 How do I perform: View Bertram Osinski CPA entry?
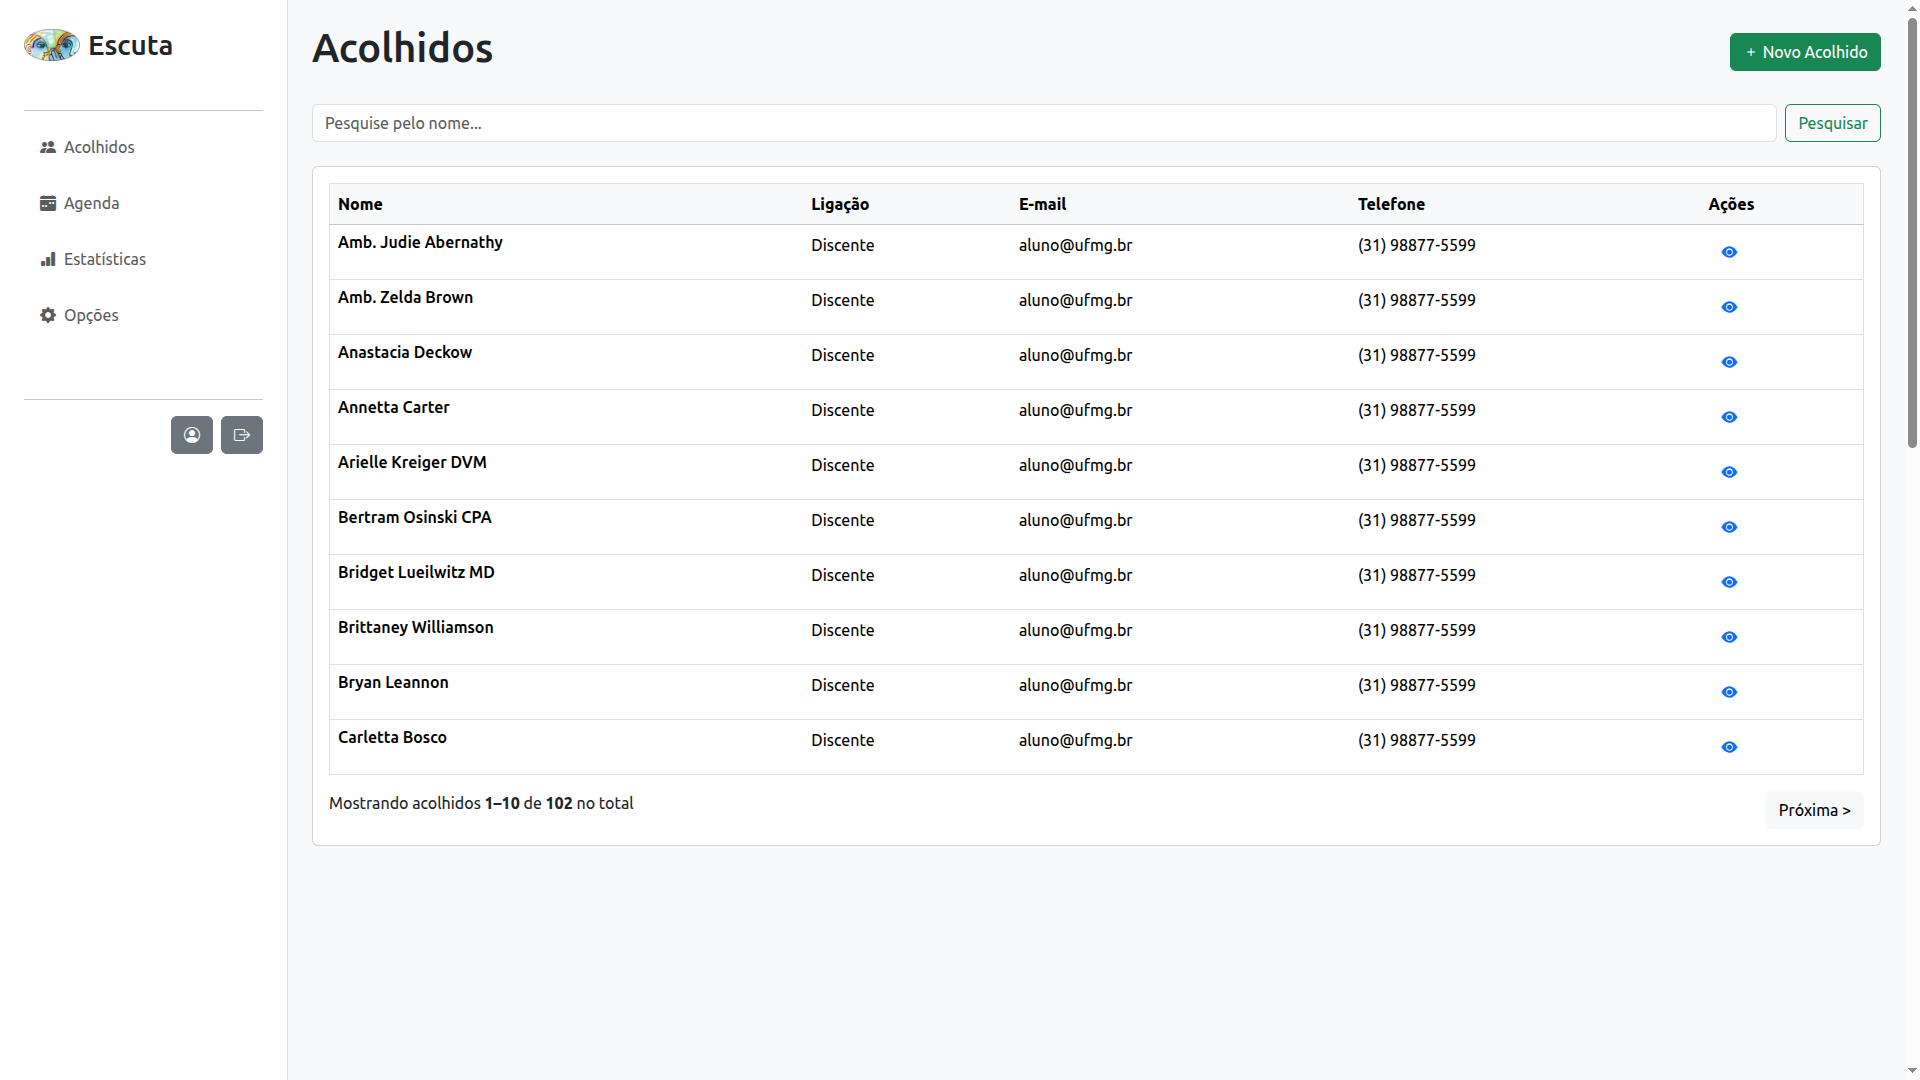pos(1729,527)
